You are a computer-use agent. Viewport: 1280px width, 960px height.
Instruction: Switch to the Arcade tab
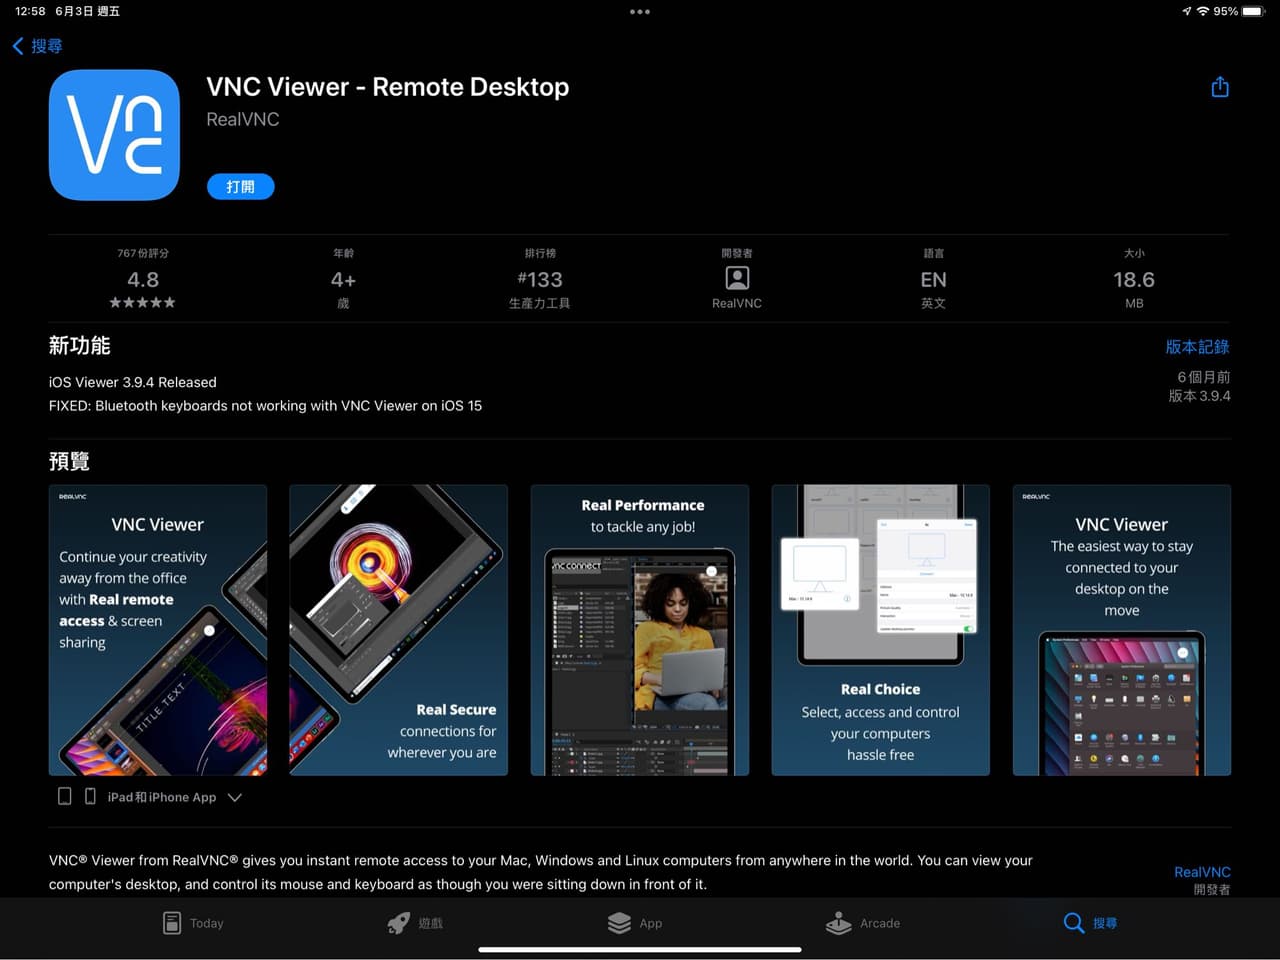pos(863,923)
